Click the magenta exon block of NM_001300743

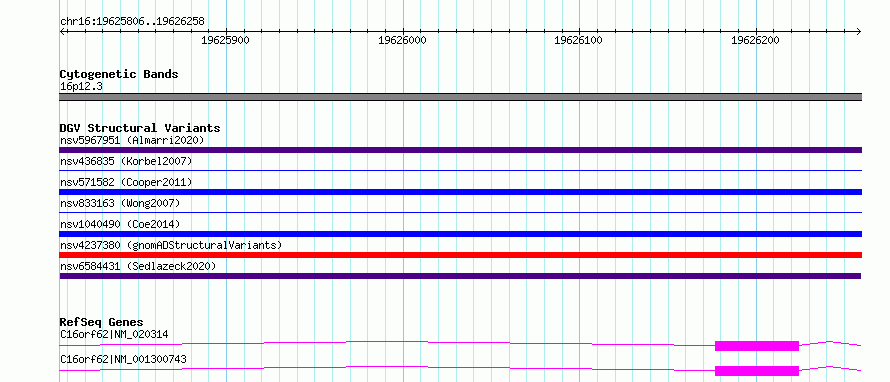(x=757, y=371)
